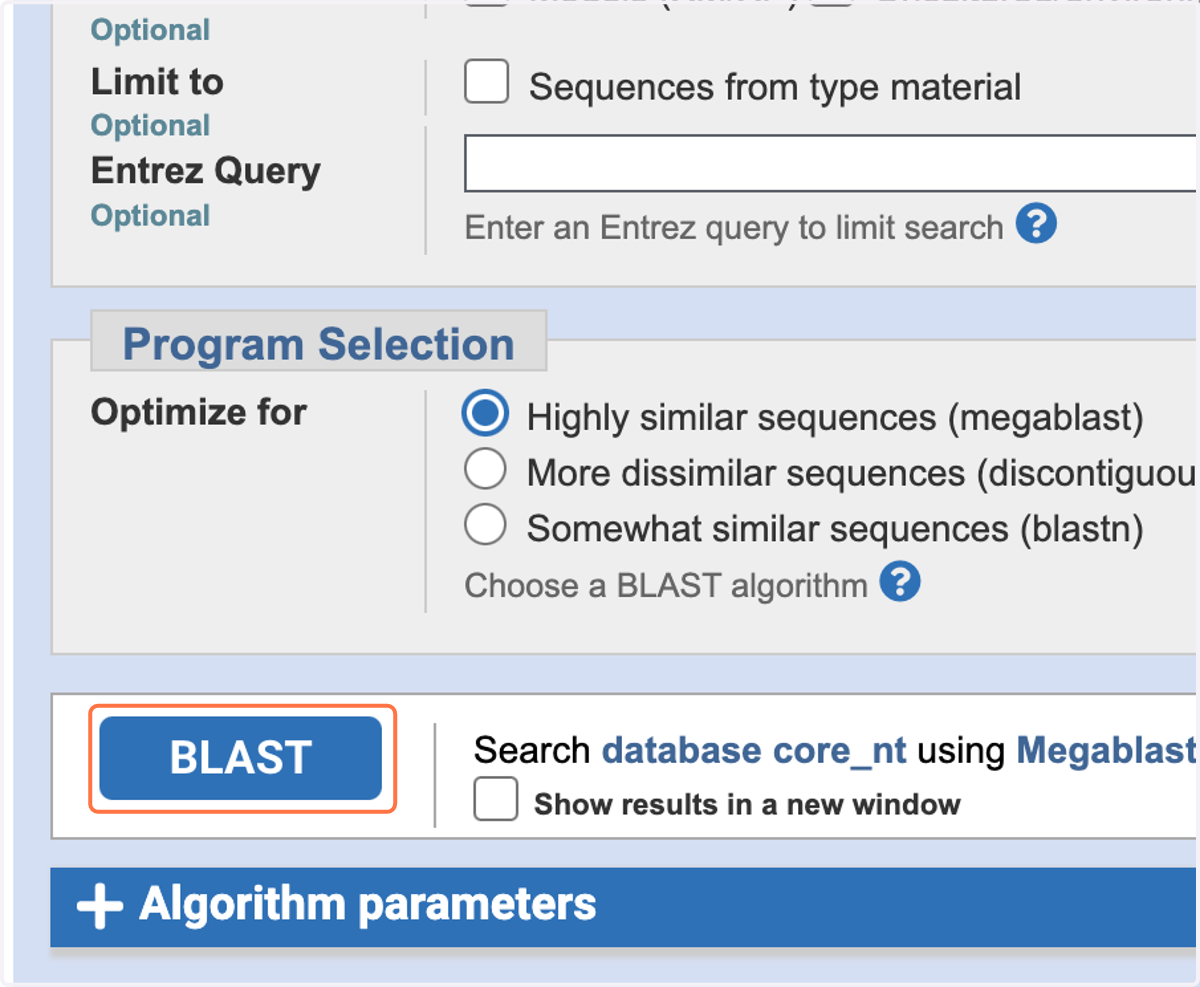The image size is (1200, 987).
Task: Pick Somewhat similar sequences (blastn) radio
Action: click(485, 525)
